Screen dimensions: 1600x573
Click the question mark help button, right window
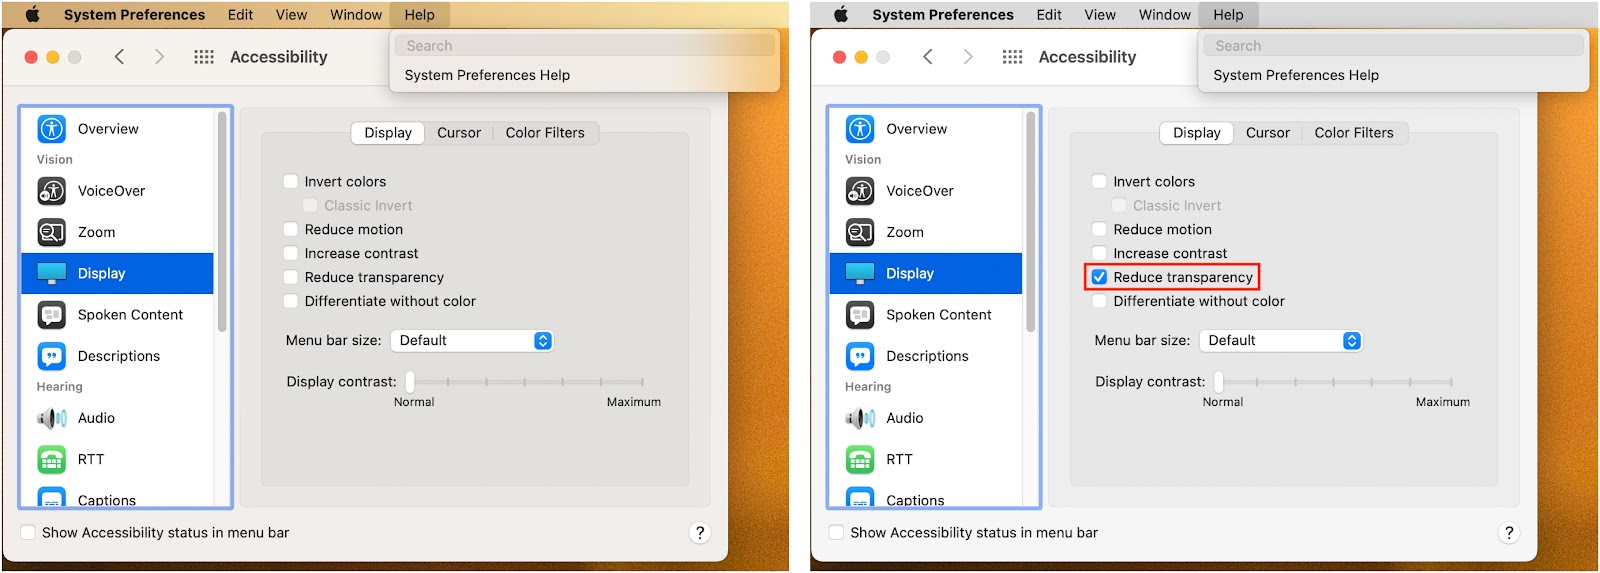point(1509,533)
